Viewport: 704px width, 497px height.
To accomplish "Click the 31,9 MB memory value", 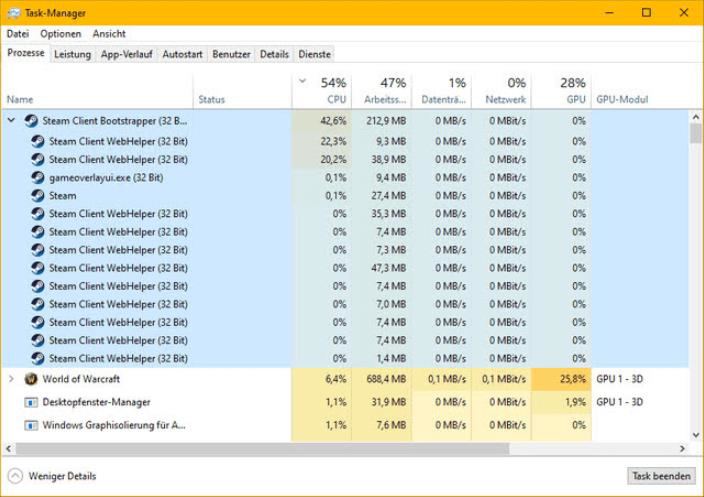I will click(389, 402).
